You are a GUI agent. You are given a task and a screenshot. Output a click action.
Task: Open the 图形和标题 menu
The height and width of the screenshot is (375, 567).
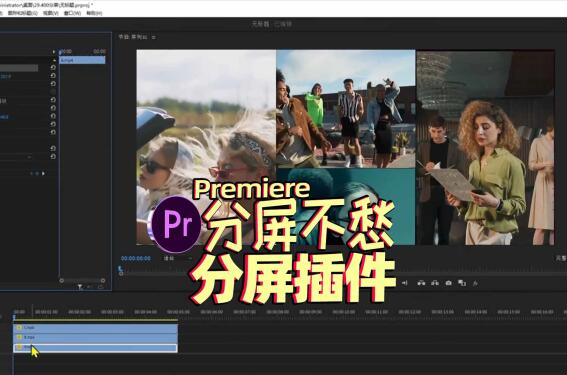pyautogui.click(x=22, y=13)
